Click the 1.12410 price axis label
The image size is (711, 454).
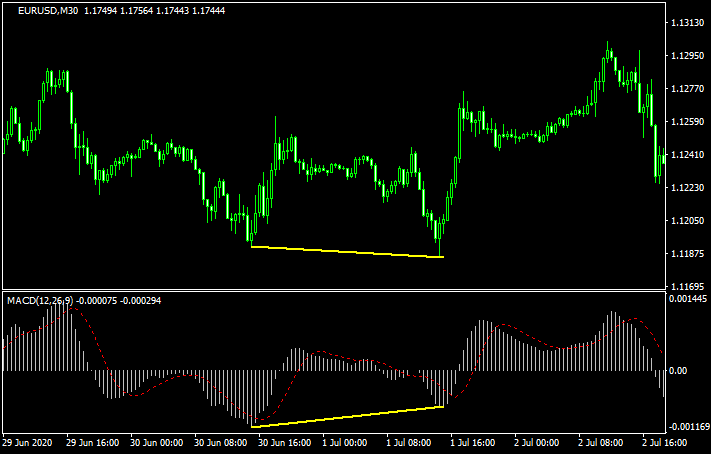[x=688, y=155]
